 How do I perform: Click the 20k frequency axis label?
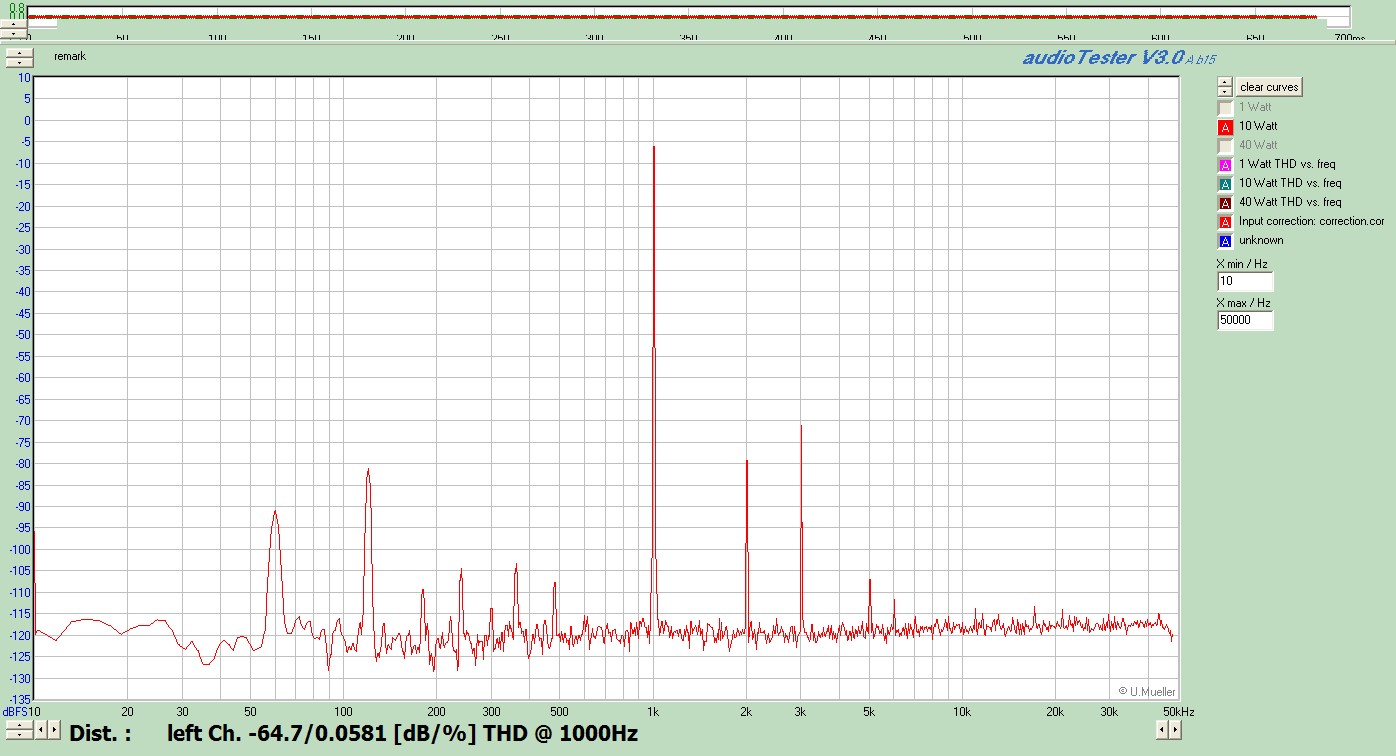pyautogui.click(x=1055, y=711)
